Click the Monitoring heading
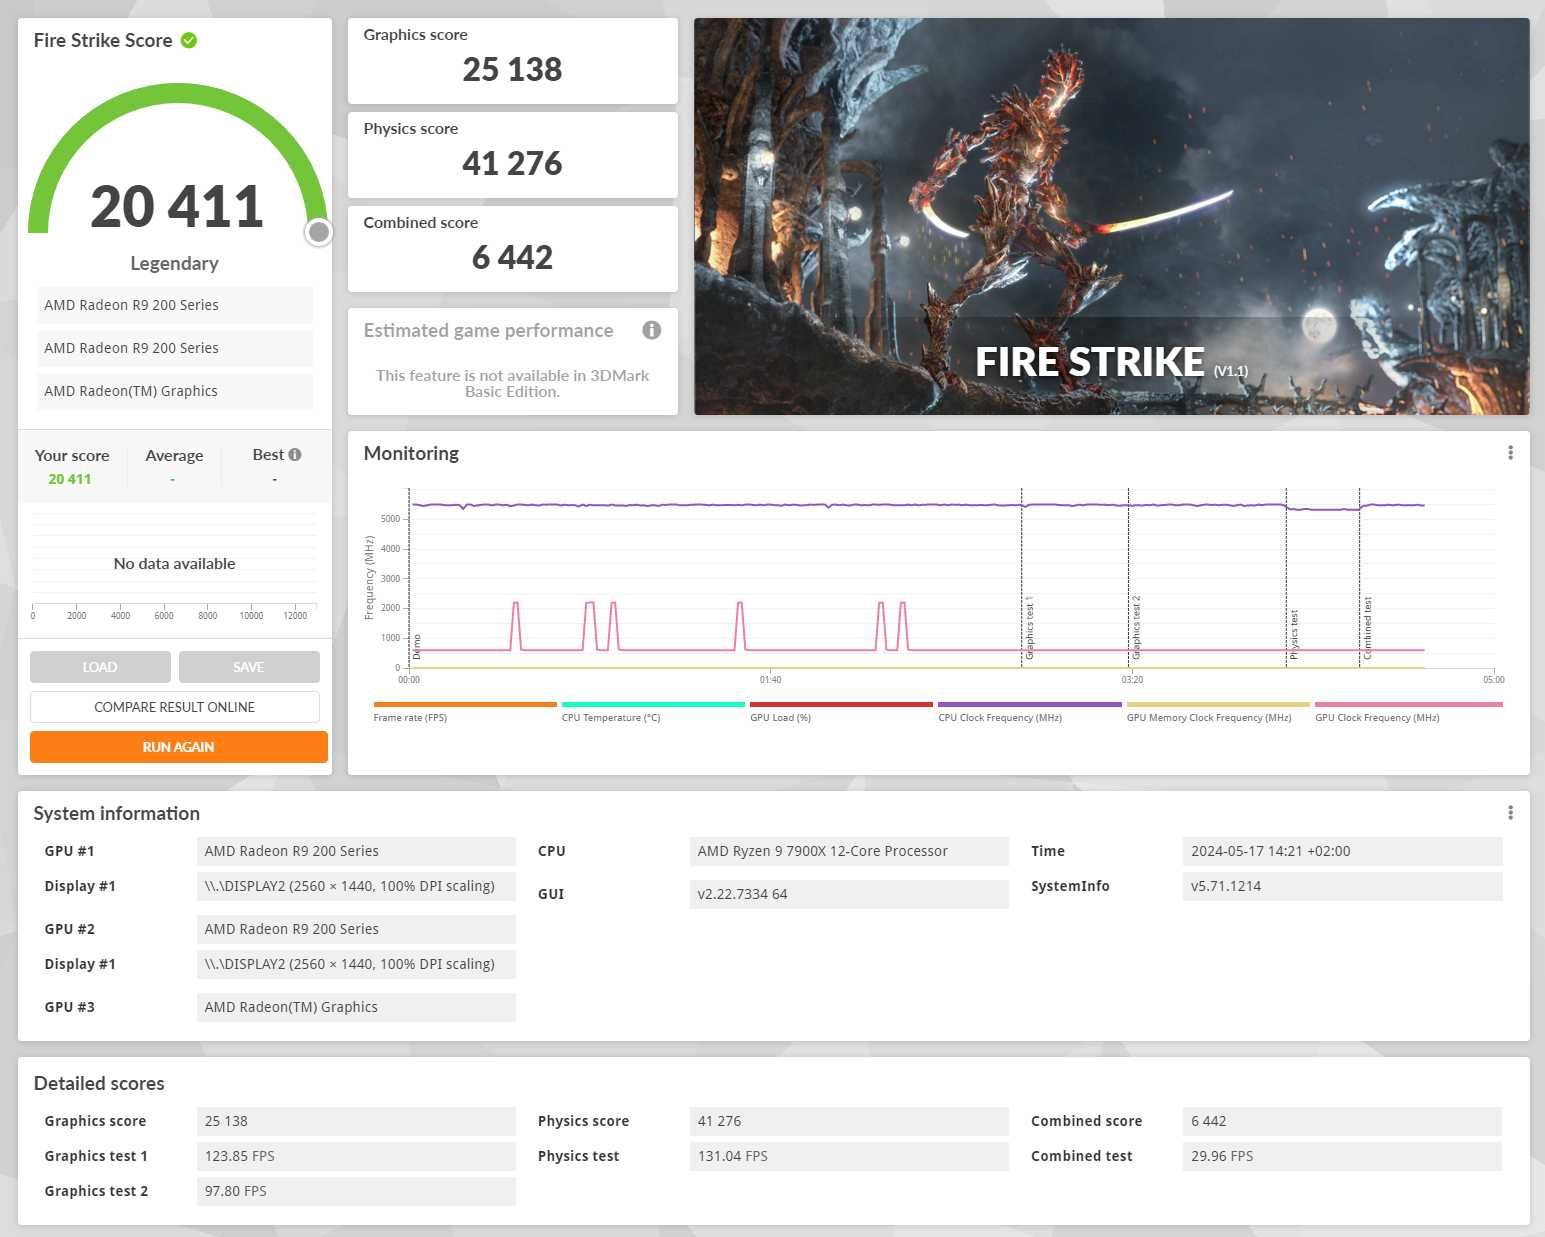 point(411,453)
